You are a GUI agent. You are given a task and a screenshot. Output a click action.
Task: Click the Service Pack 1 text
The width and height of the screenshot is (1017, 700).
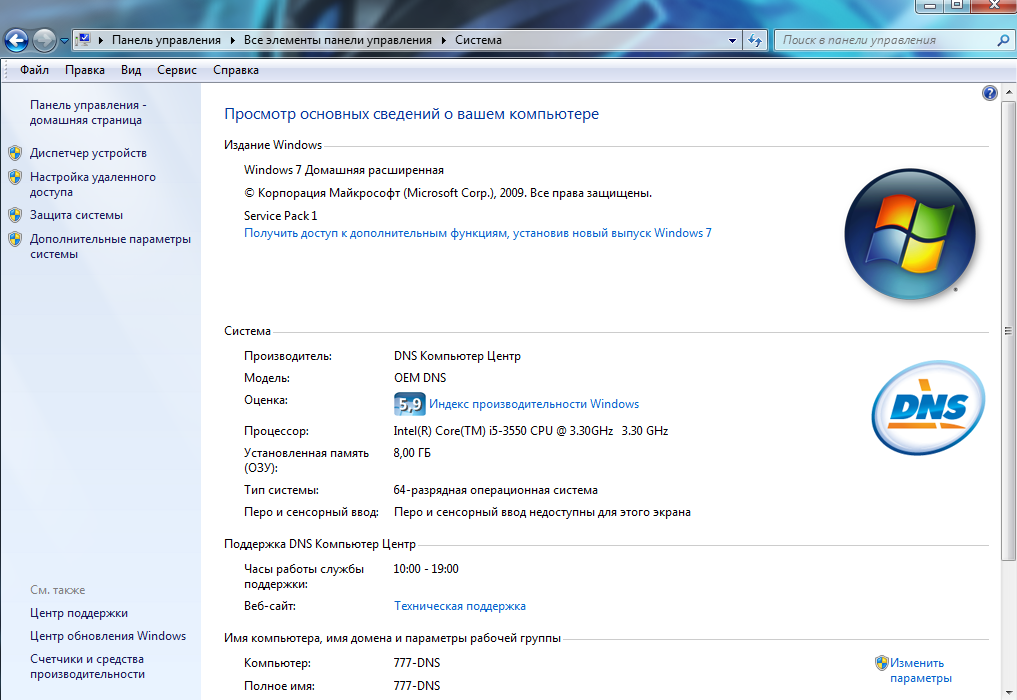pyautogui.click(x=280, y=215)
